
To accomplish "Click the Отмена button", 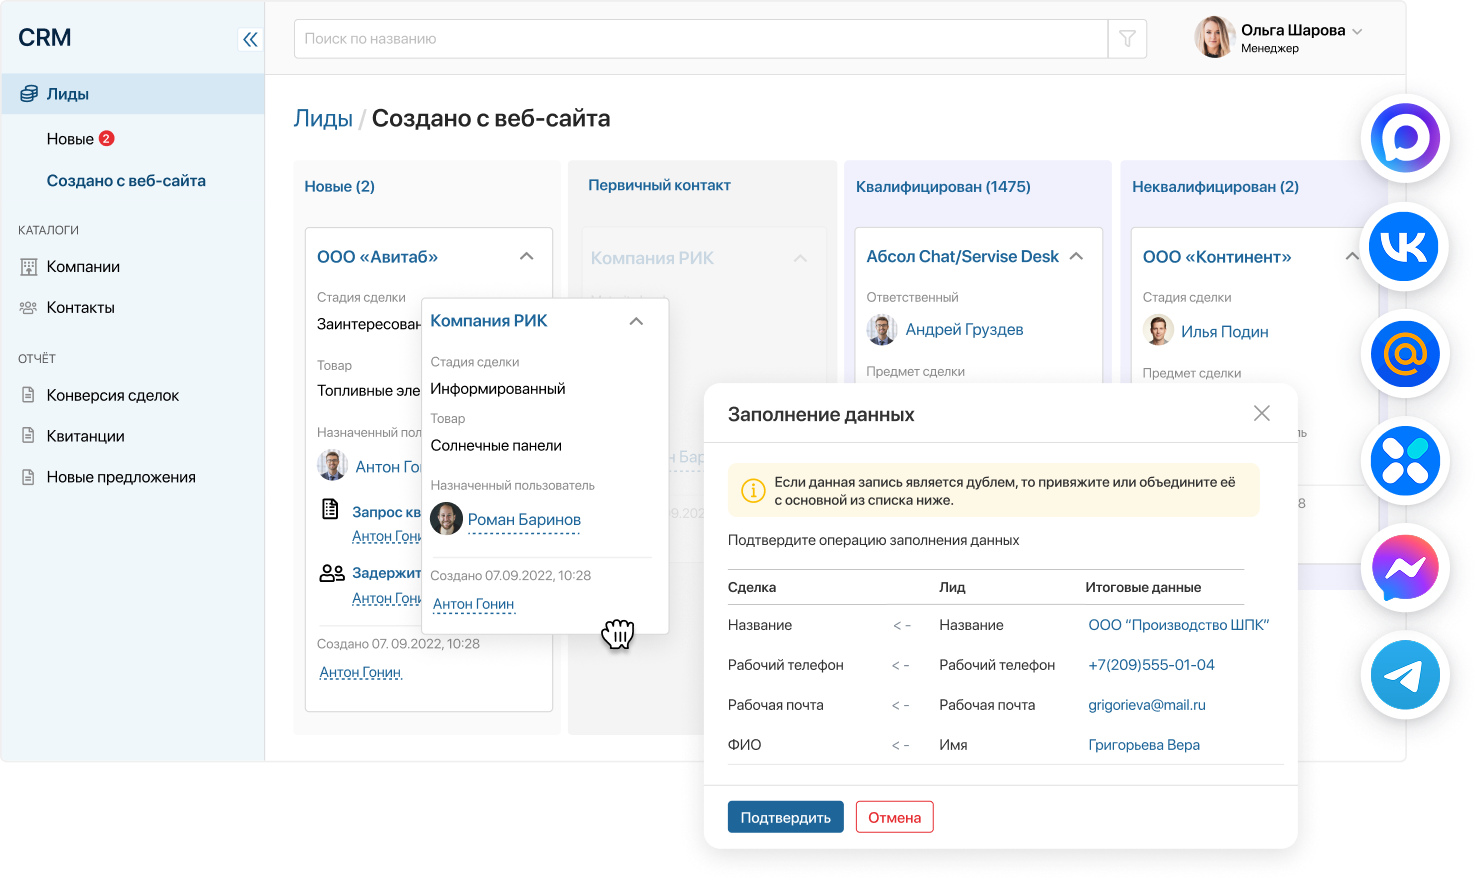I will 894,817.
